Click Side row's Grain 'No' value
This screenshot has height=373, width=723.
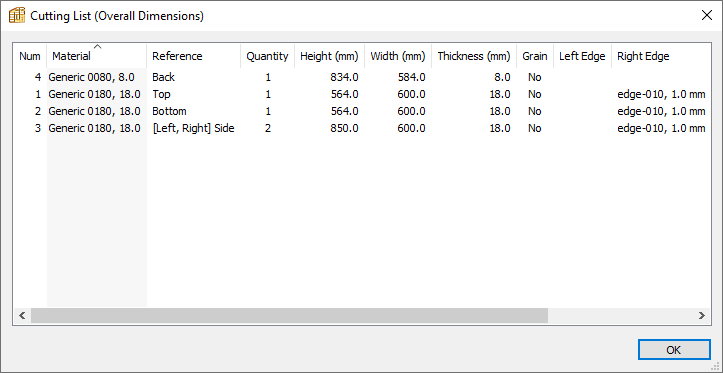[535, 129]
